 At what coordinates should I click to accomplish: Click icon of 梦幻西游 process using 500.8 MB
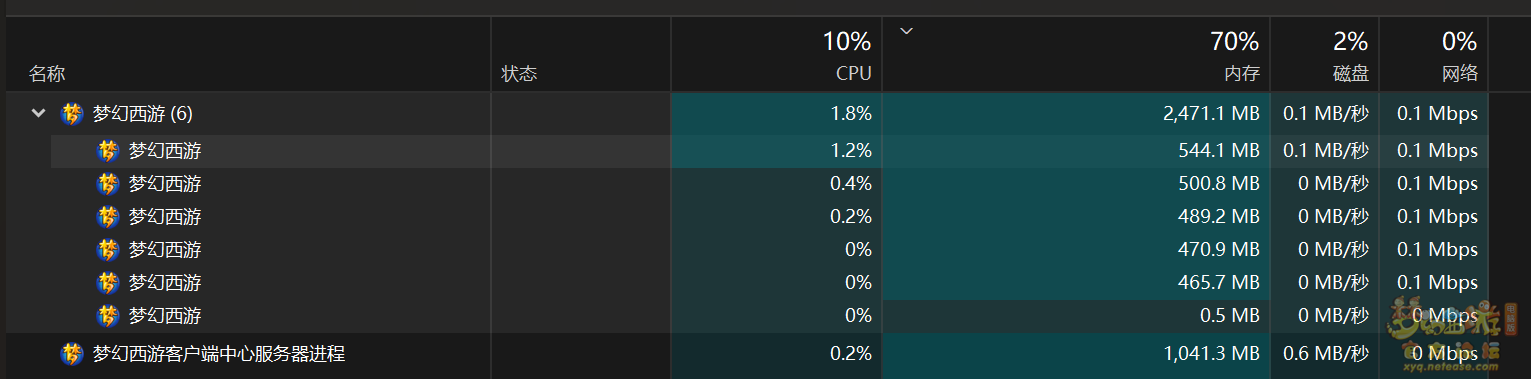pyautogui.click(x=108, y=184)
